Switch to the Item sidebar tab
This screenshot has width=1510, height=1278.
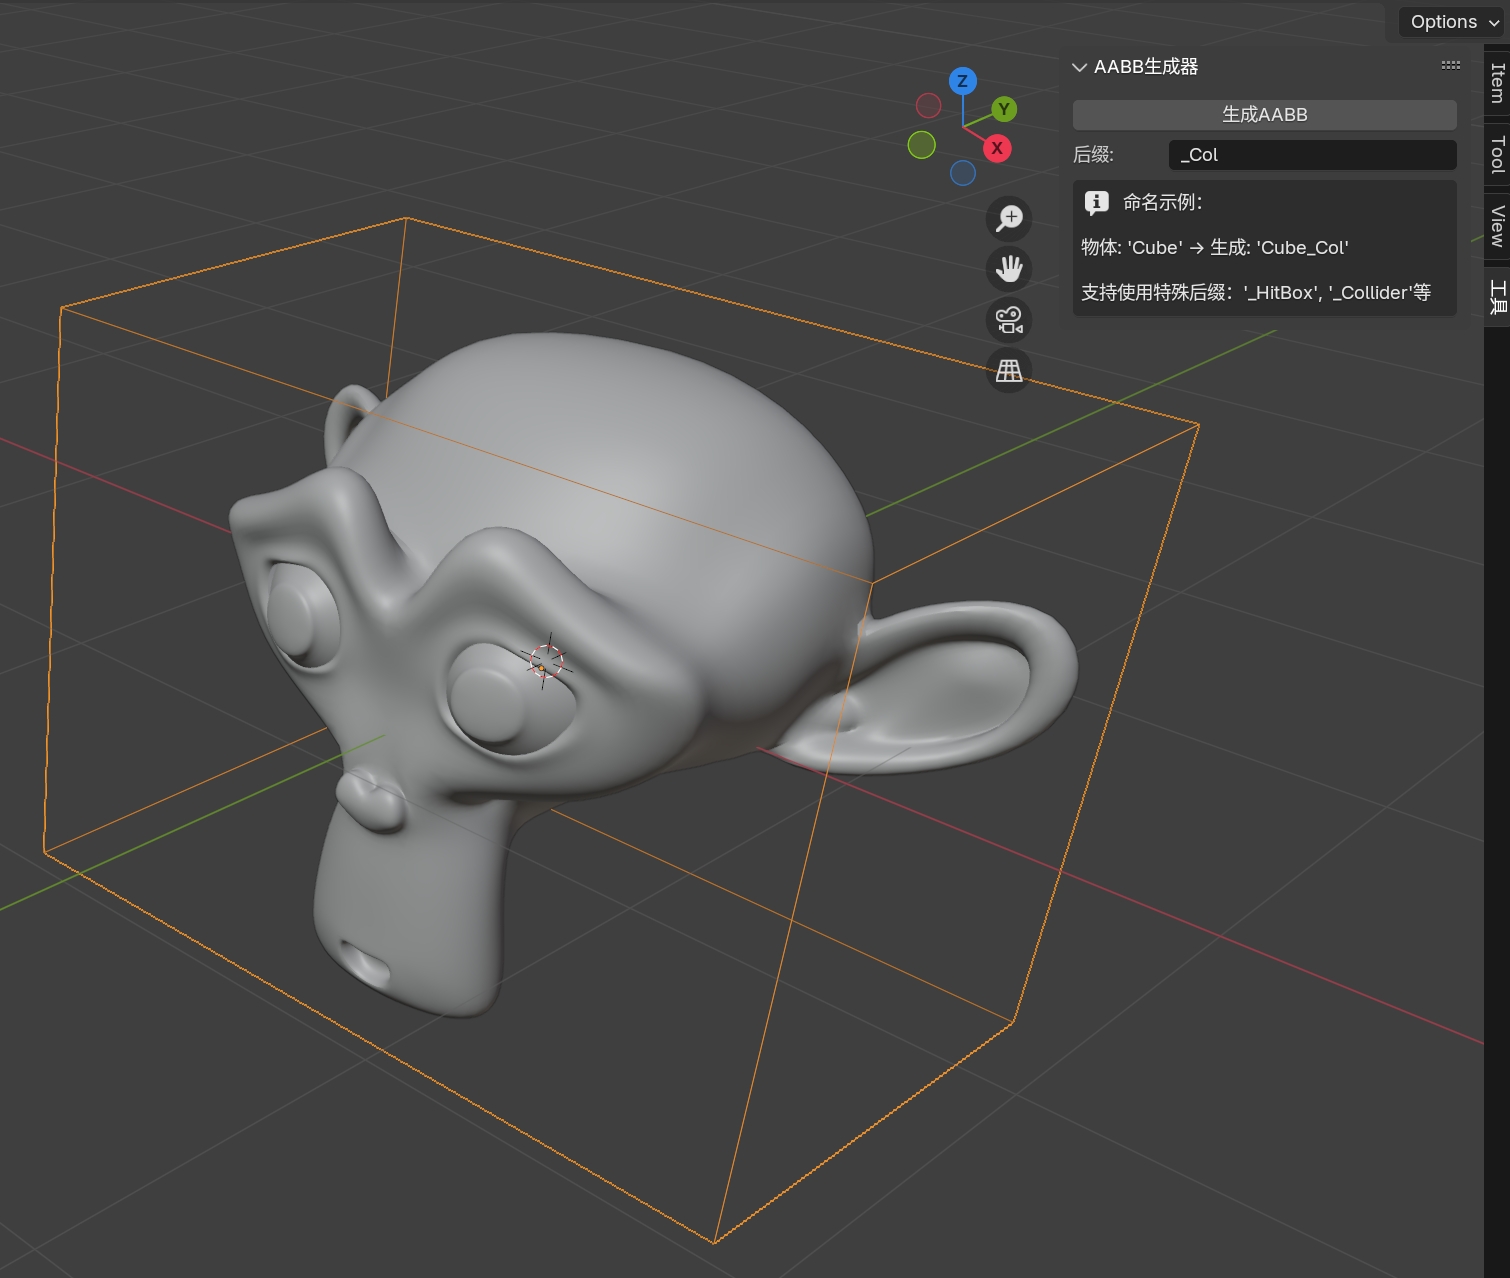[1494, 84]
